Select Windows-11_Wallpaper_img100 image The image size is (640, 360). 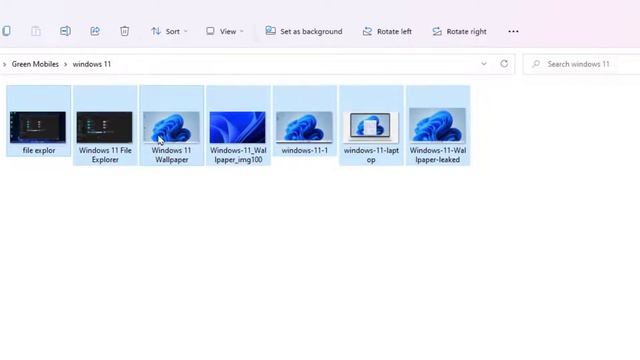tap(238, 125)
